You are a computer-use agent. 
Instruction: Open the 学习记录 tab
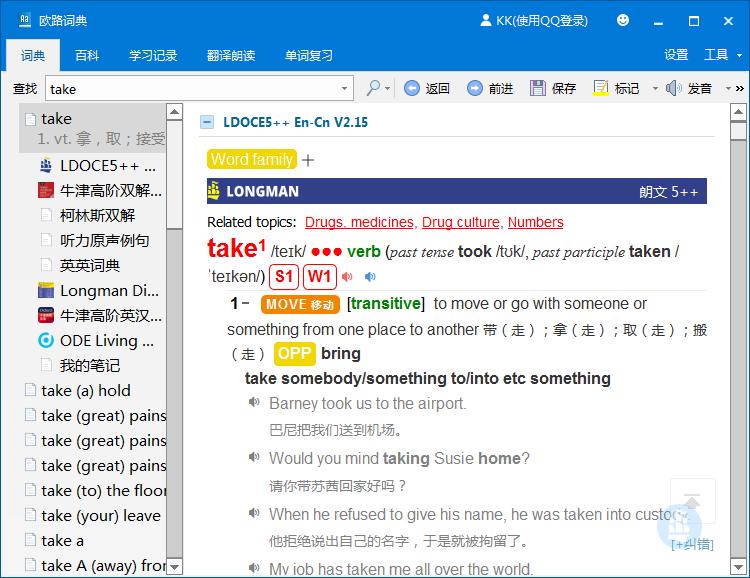(x=153, y=55)
